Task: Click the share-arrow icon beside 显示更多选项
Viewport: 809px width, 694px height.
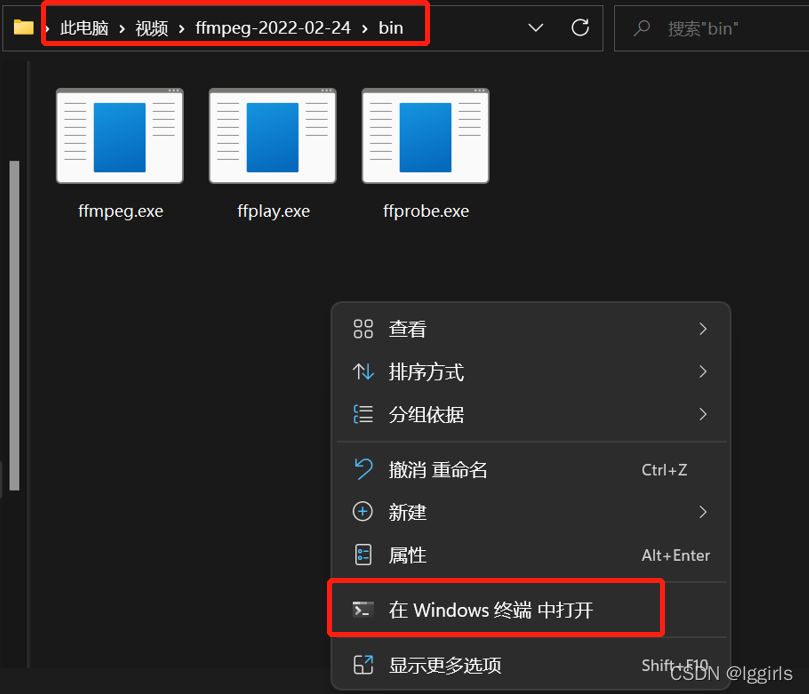Action: (363, 665)
